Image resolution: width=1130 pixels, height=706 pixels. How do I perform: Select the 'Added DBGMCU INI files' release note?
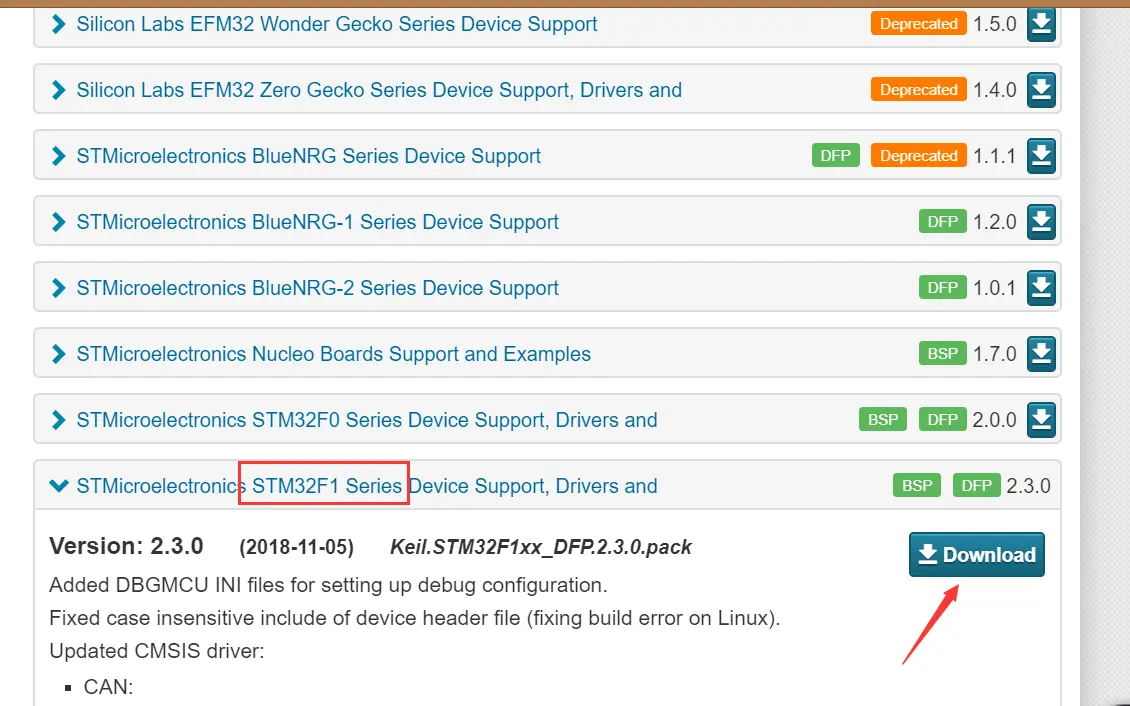click(x=329, y=585)
